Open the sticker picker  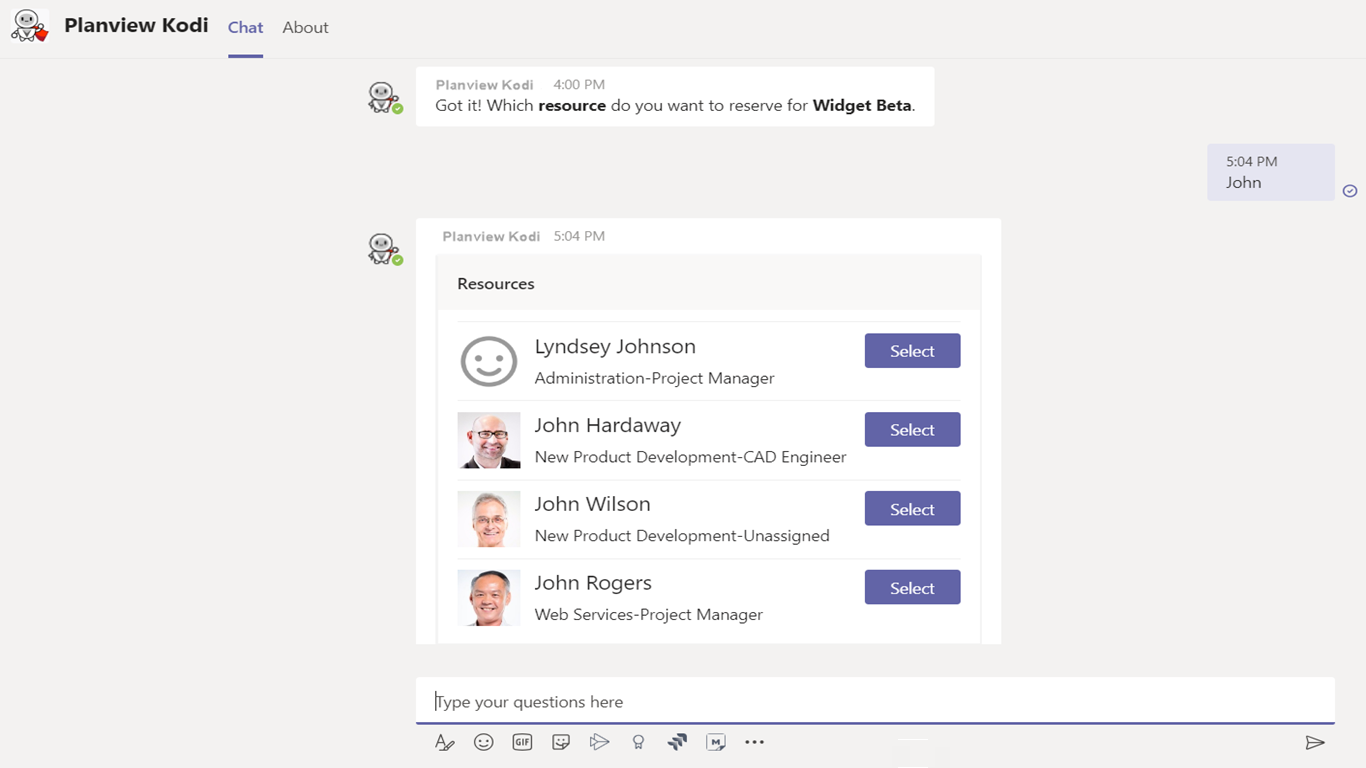561,742
